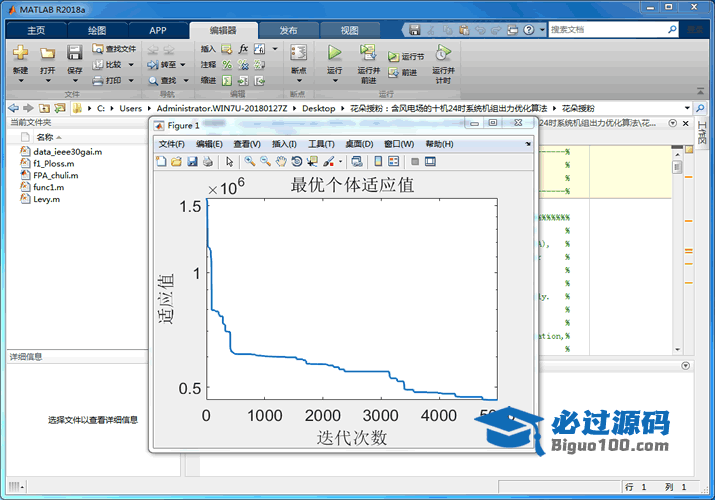Click the 运行节 button

click(406, 57)
